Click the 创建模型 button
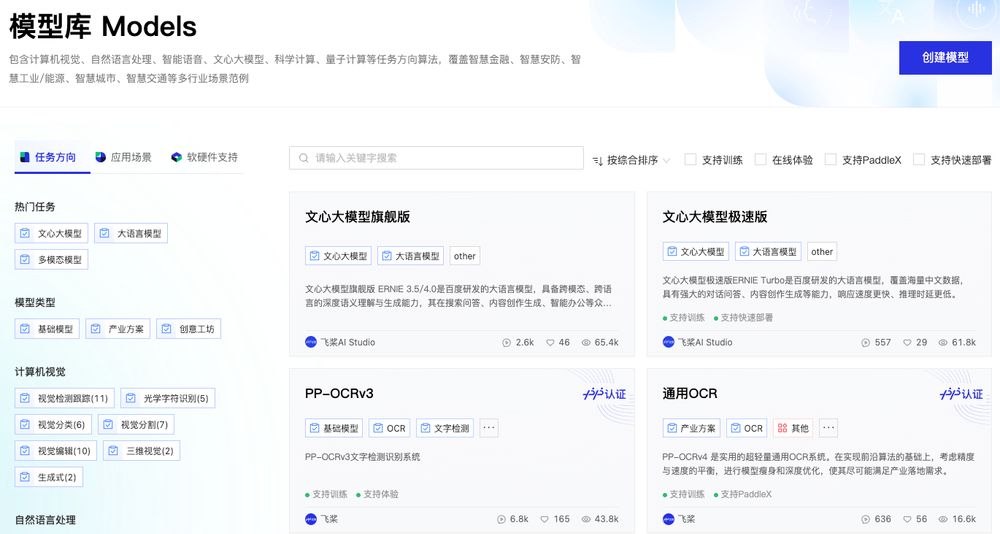 [x=945, y=57]
